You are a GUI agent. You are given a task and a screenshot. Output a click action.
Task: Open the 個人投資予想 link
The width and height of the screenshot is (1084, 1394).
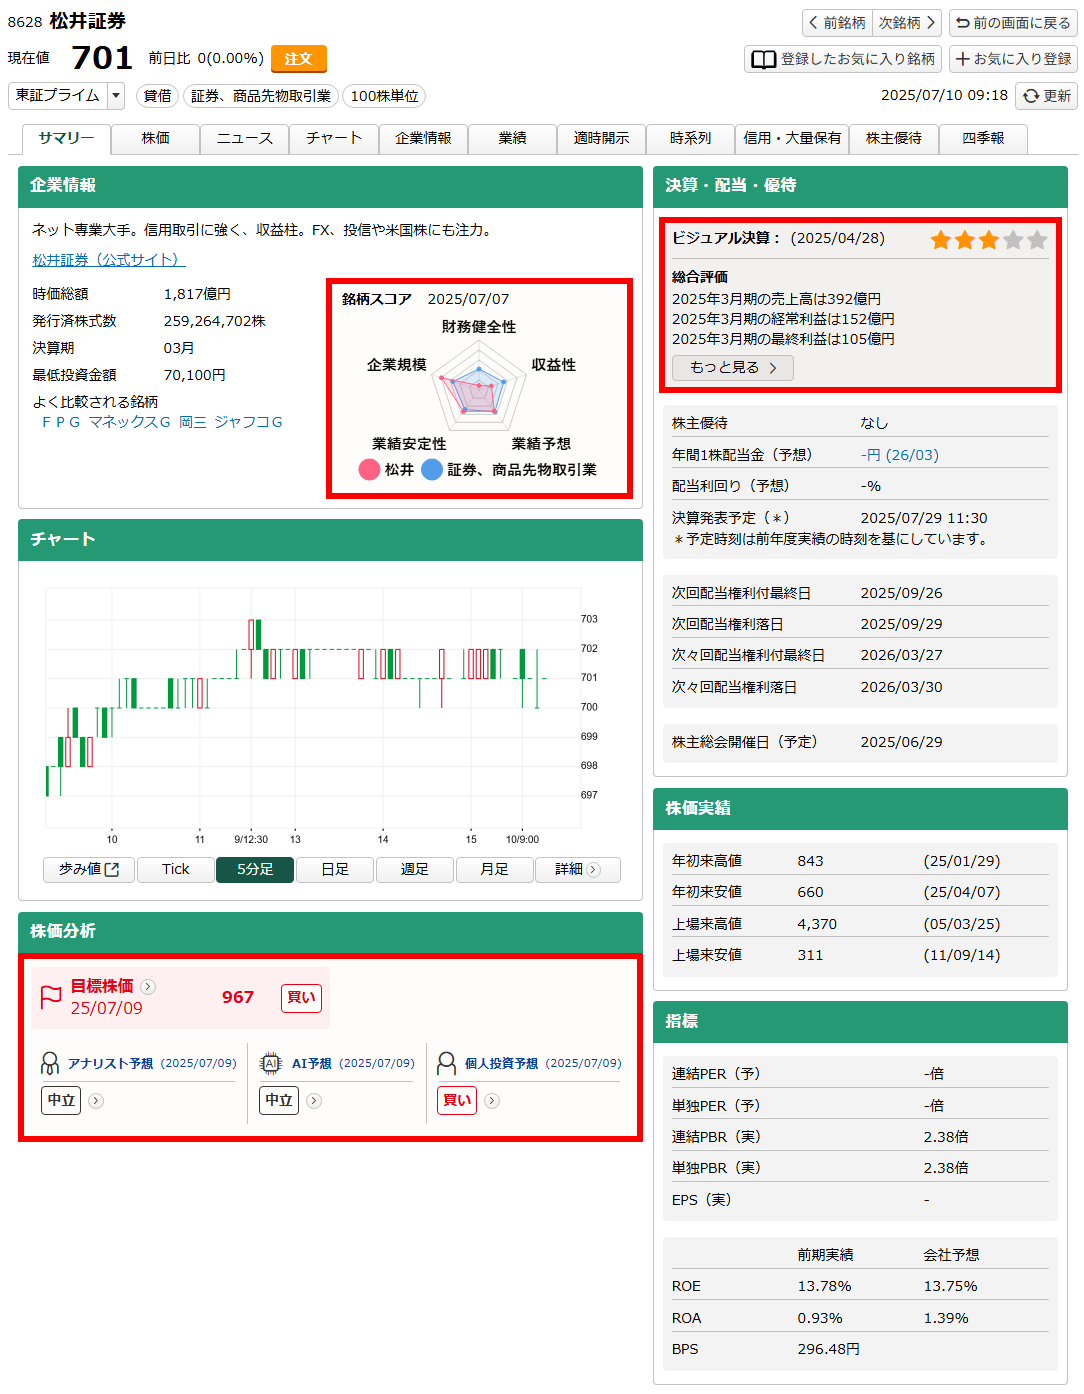(501, 1063)
